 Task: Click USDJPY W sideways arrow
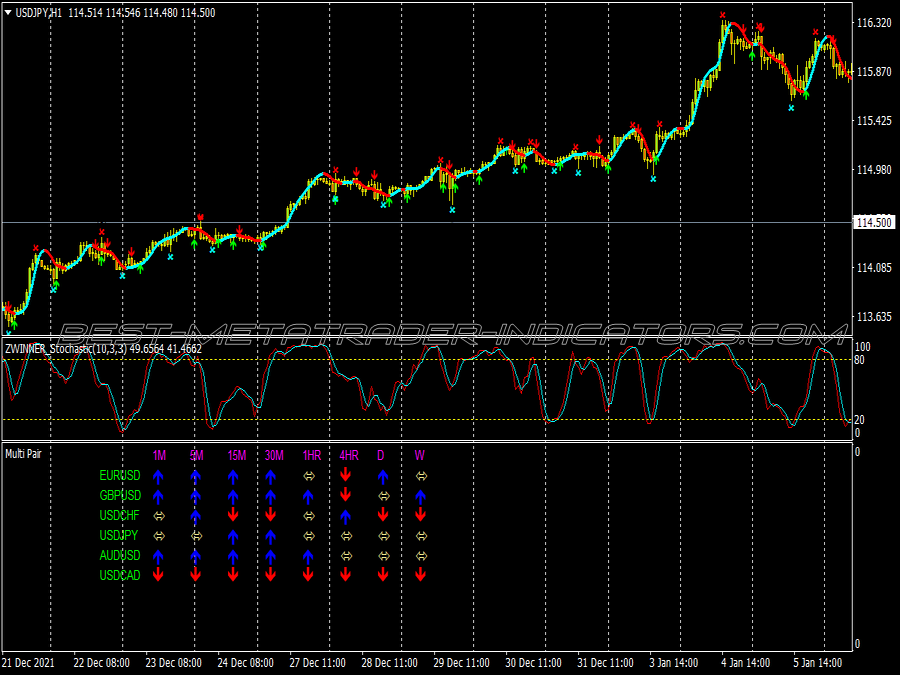[421, 536]
